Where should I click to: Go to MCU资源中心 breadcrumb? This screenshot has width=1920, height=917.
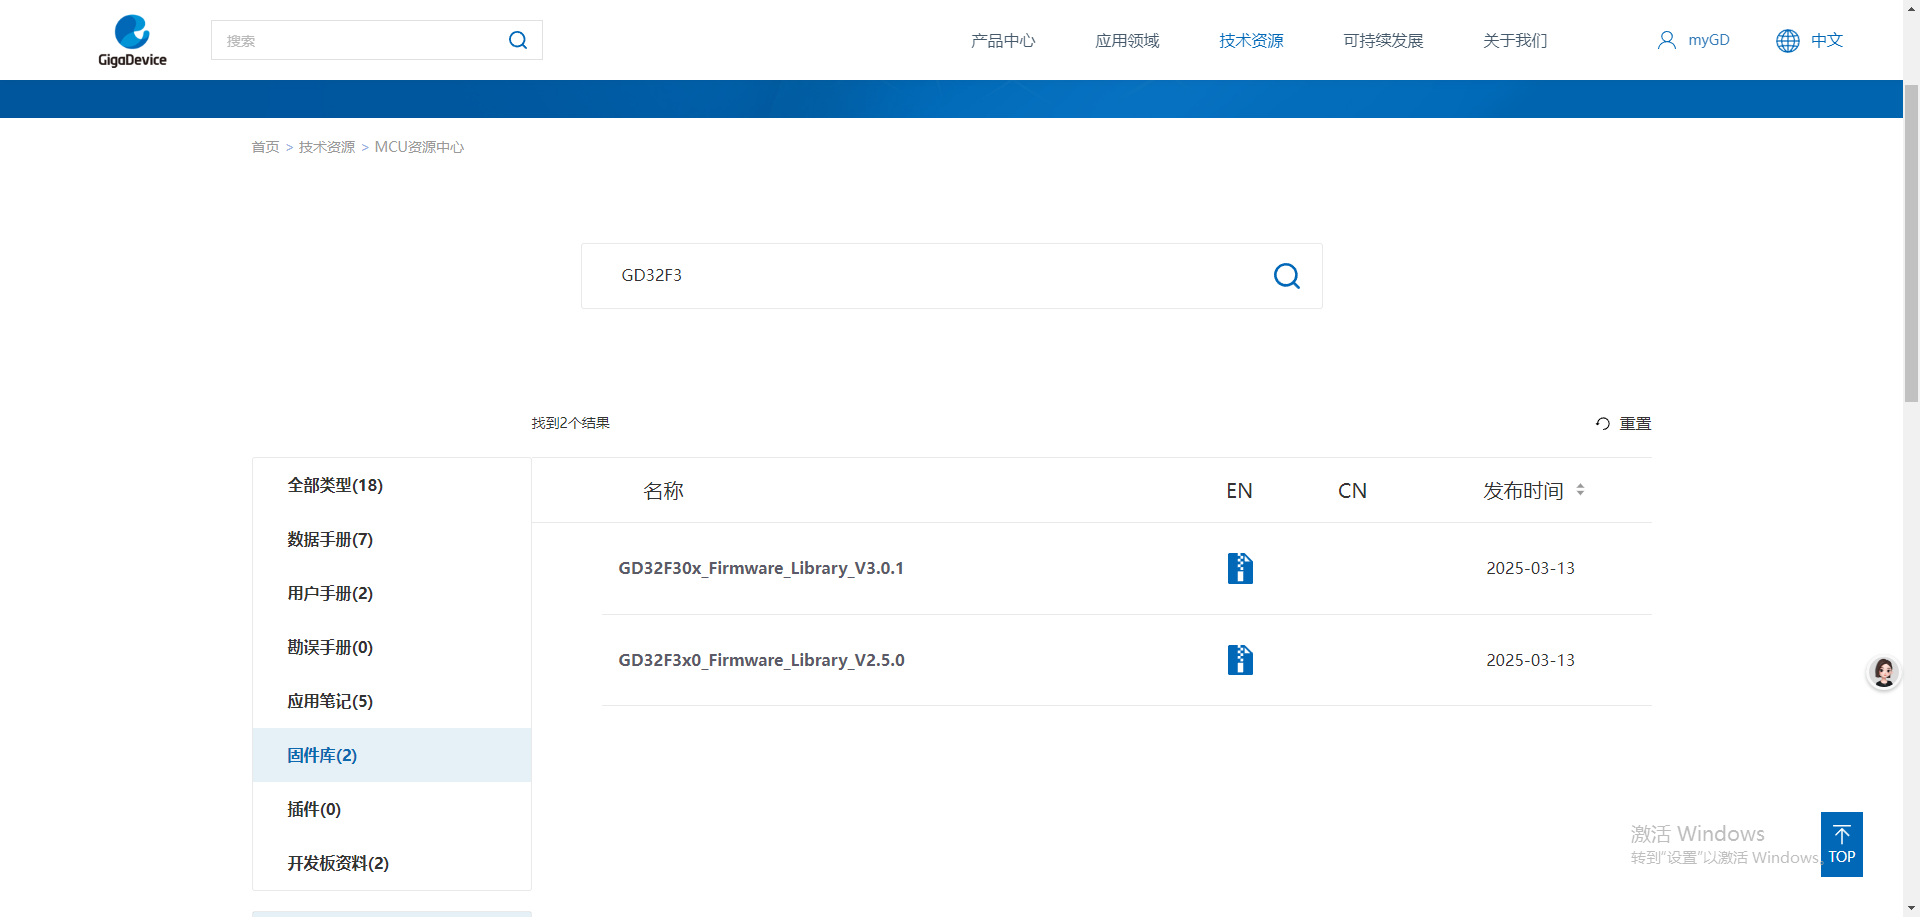419,147
